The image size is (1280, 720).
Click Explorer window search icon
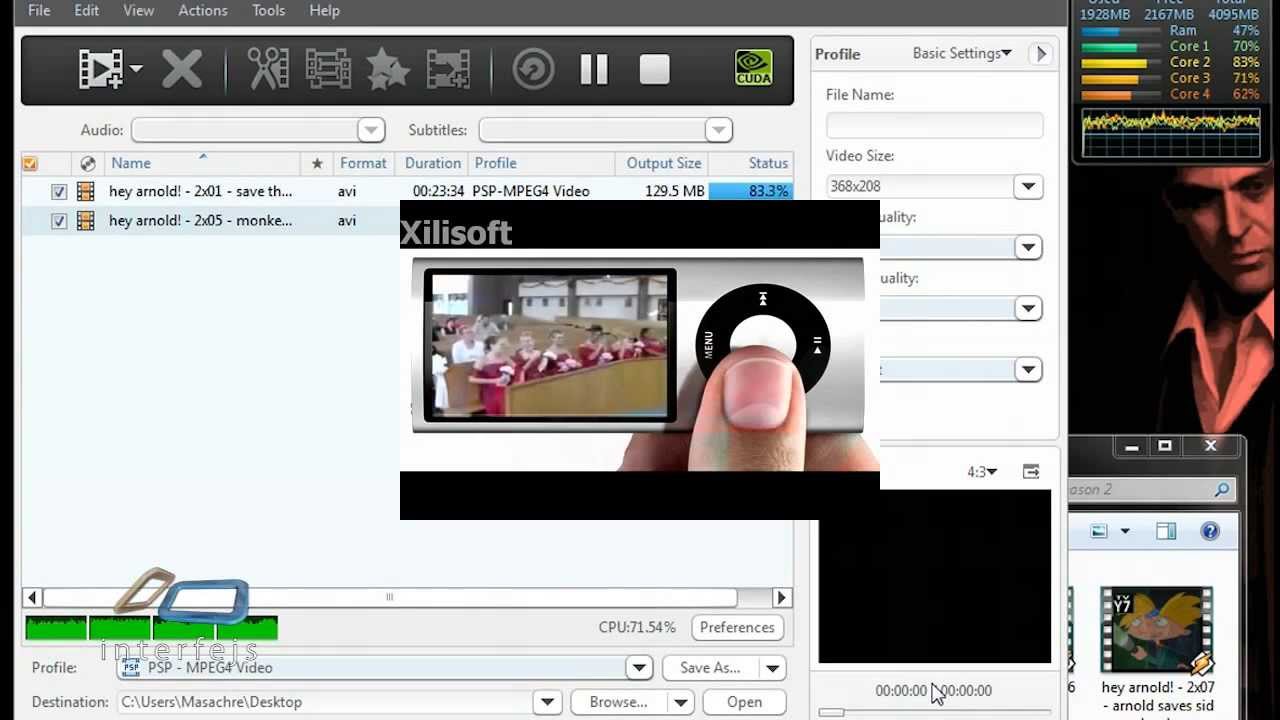click(x=1221, y=490)
